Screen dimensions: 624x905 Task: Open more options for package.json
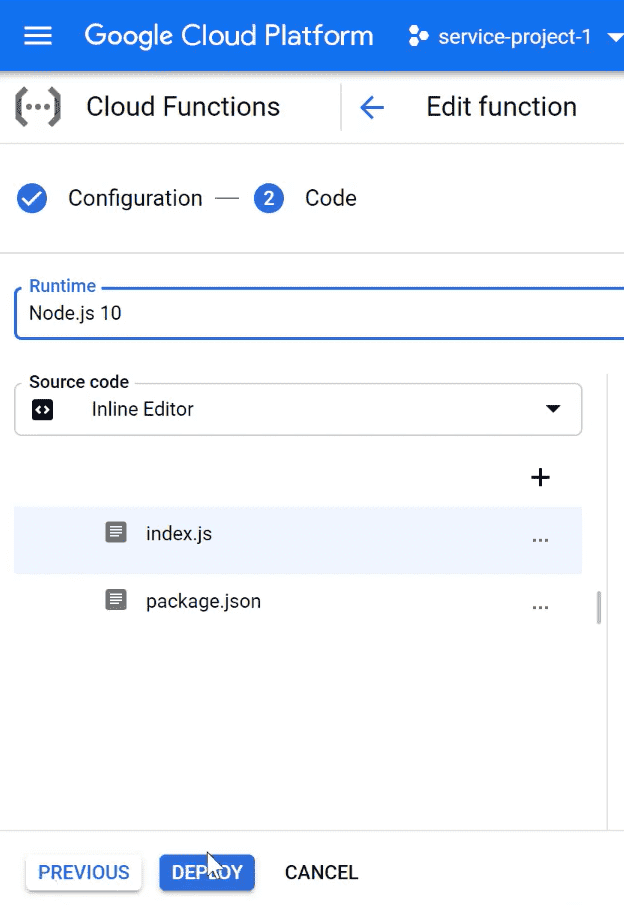[540, 606]
